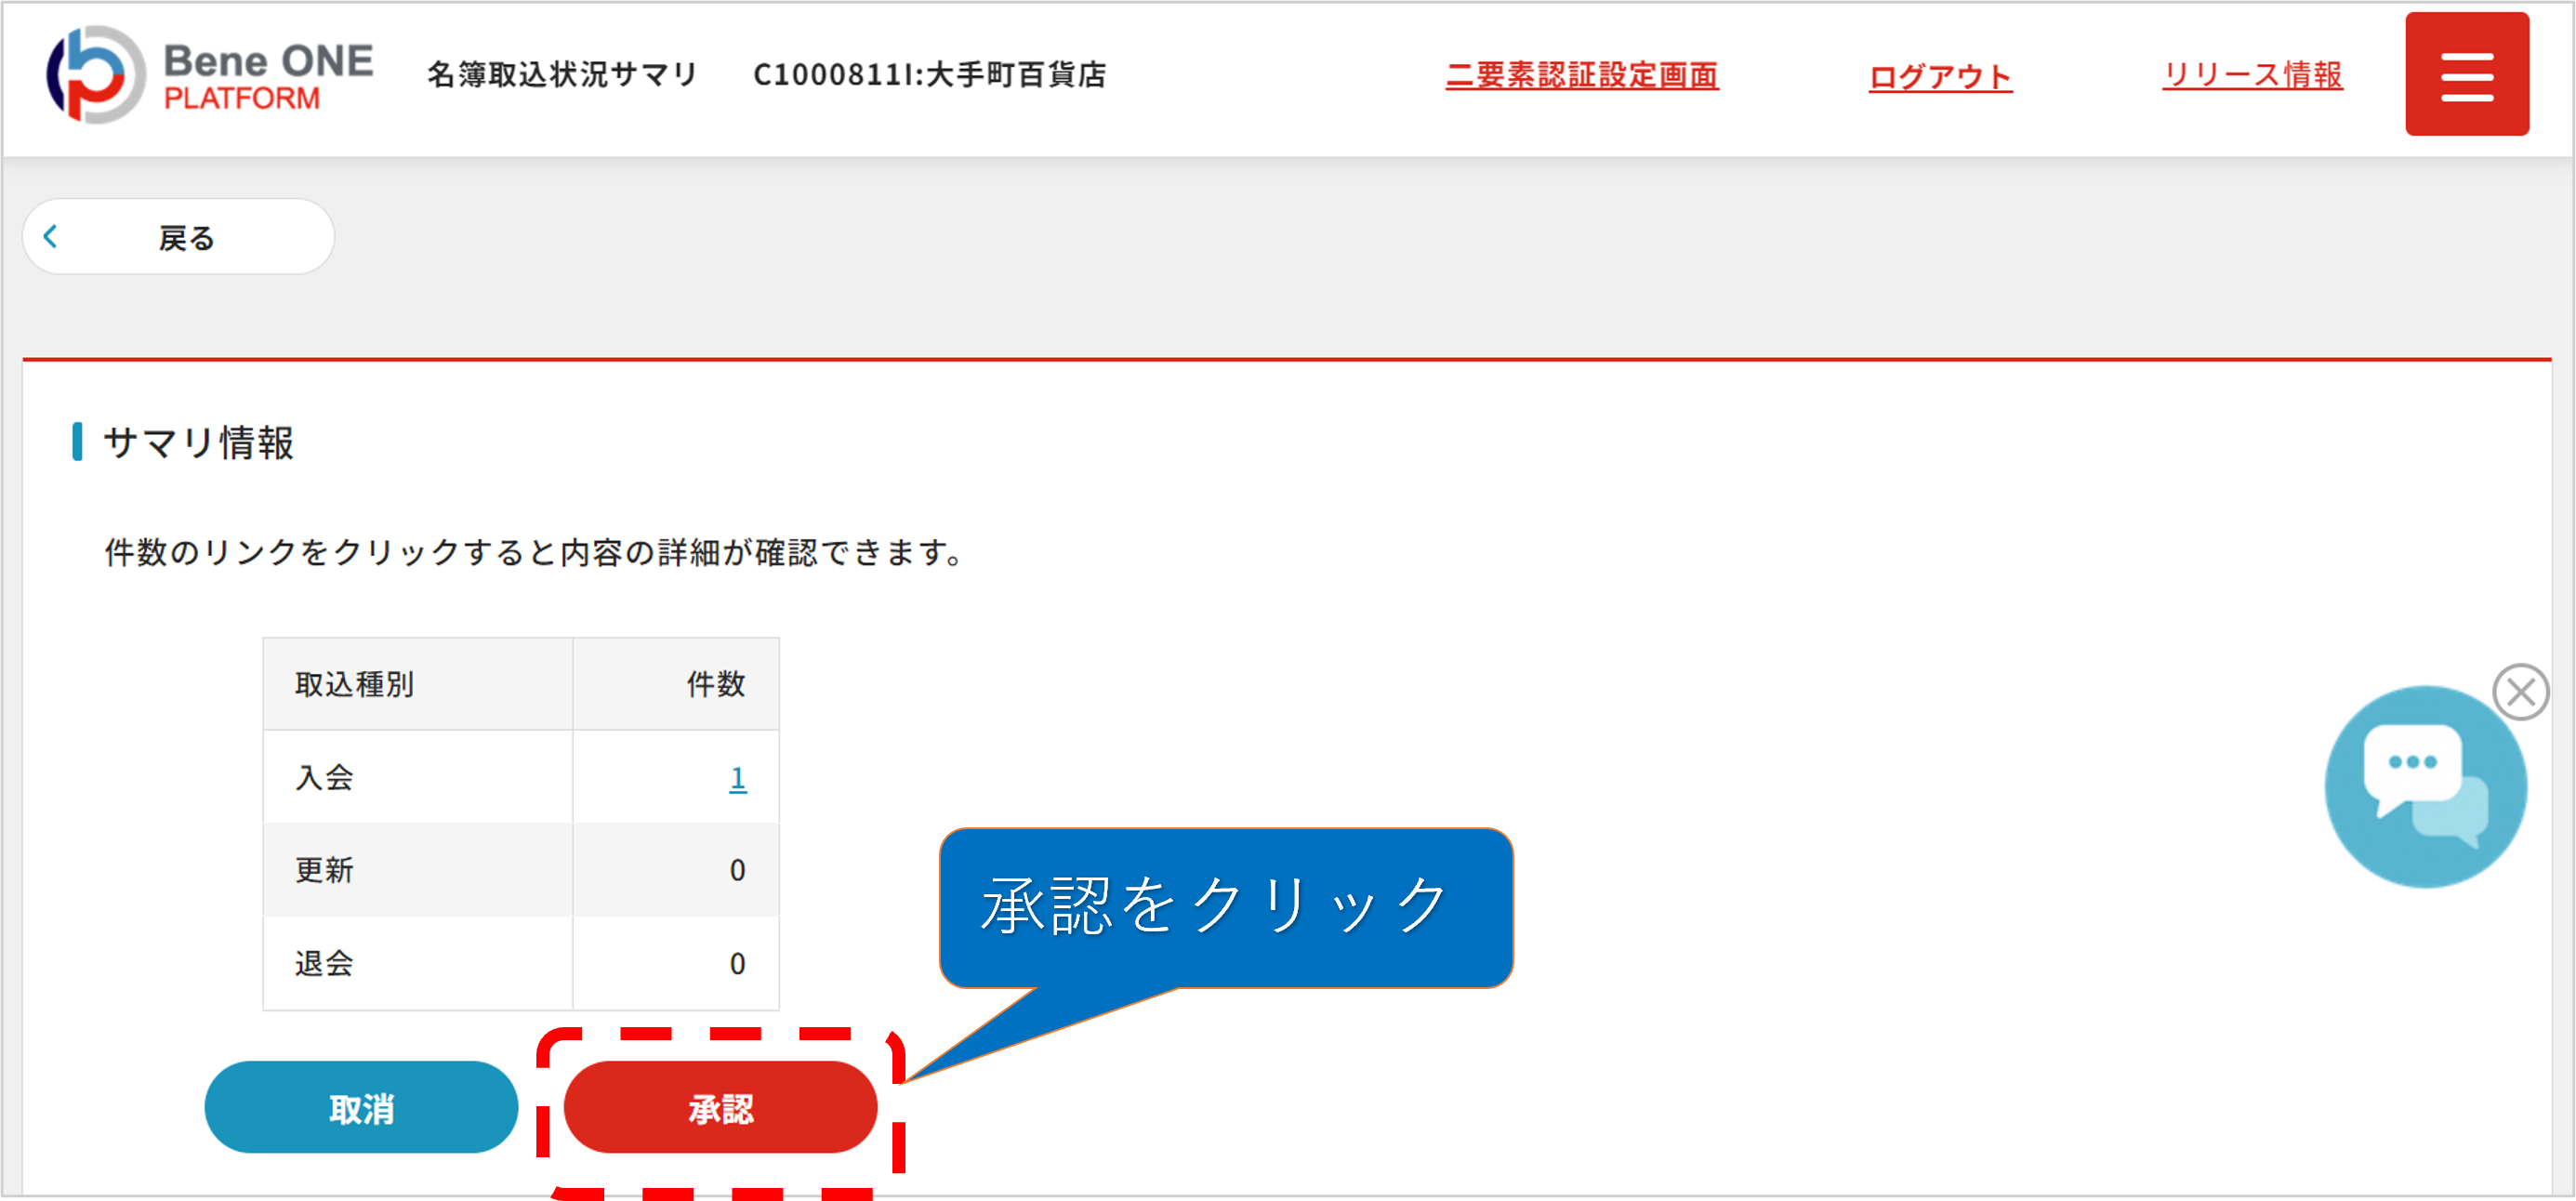Open the red hamburger menu
2576x1201 pixels.
(2466, 74)
